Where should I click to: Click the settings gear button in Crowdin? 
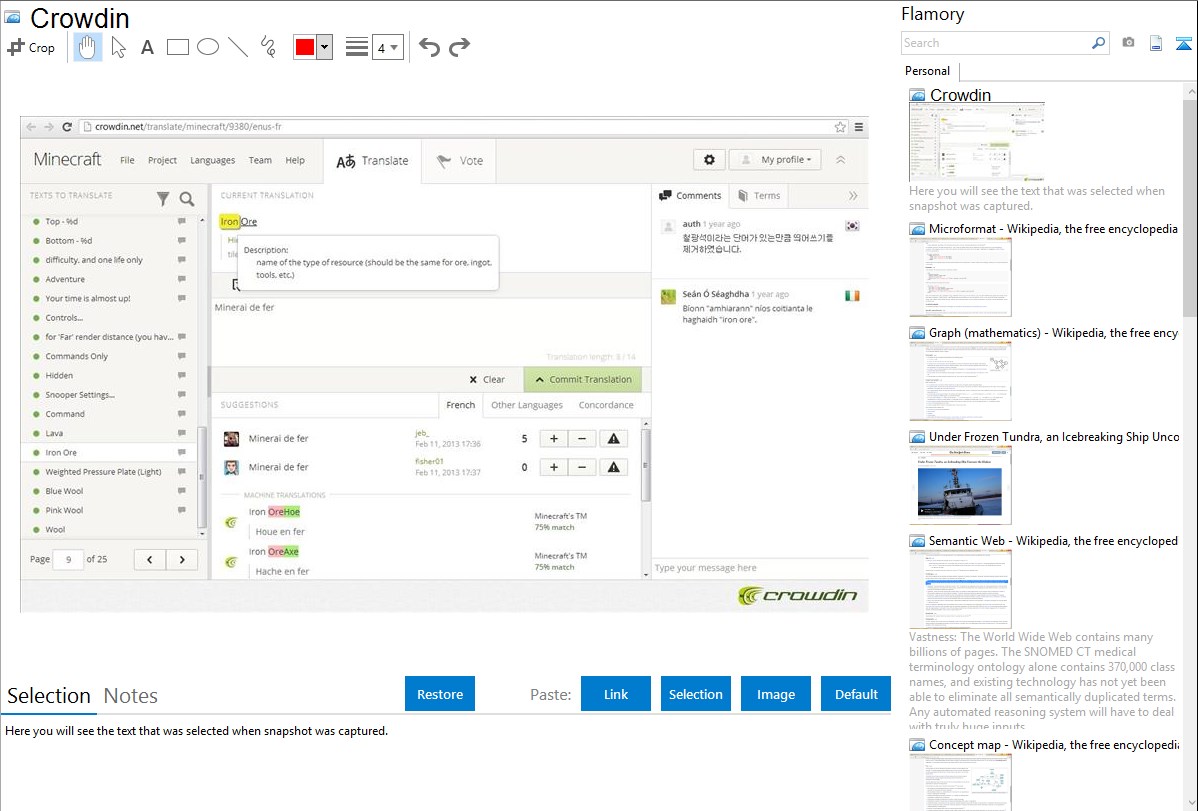click(709, 160)
